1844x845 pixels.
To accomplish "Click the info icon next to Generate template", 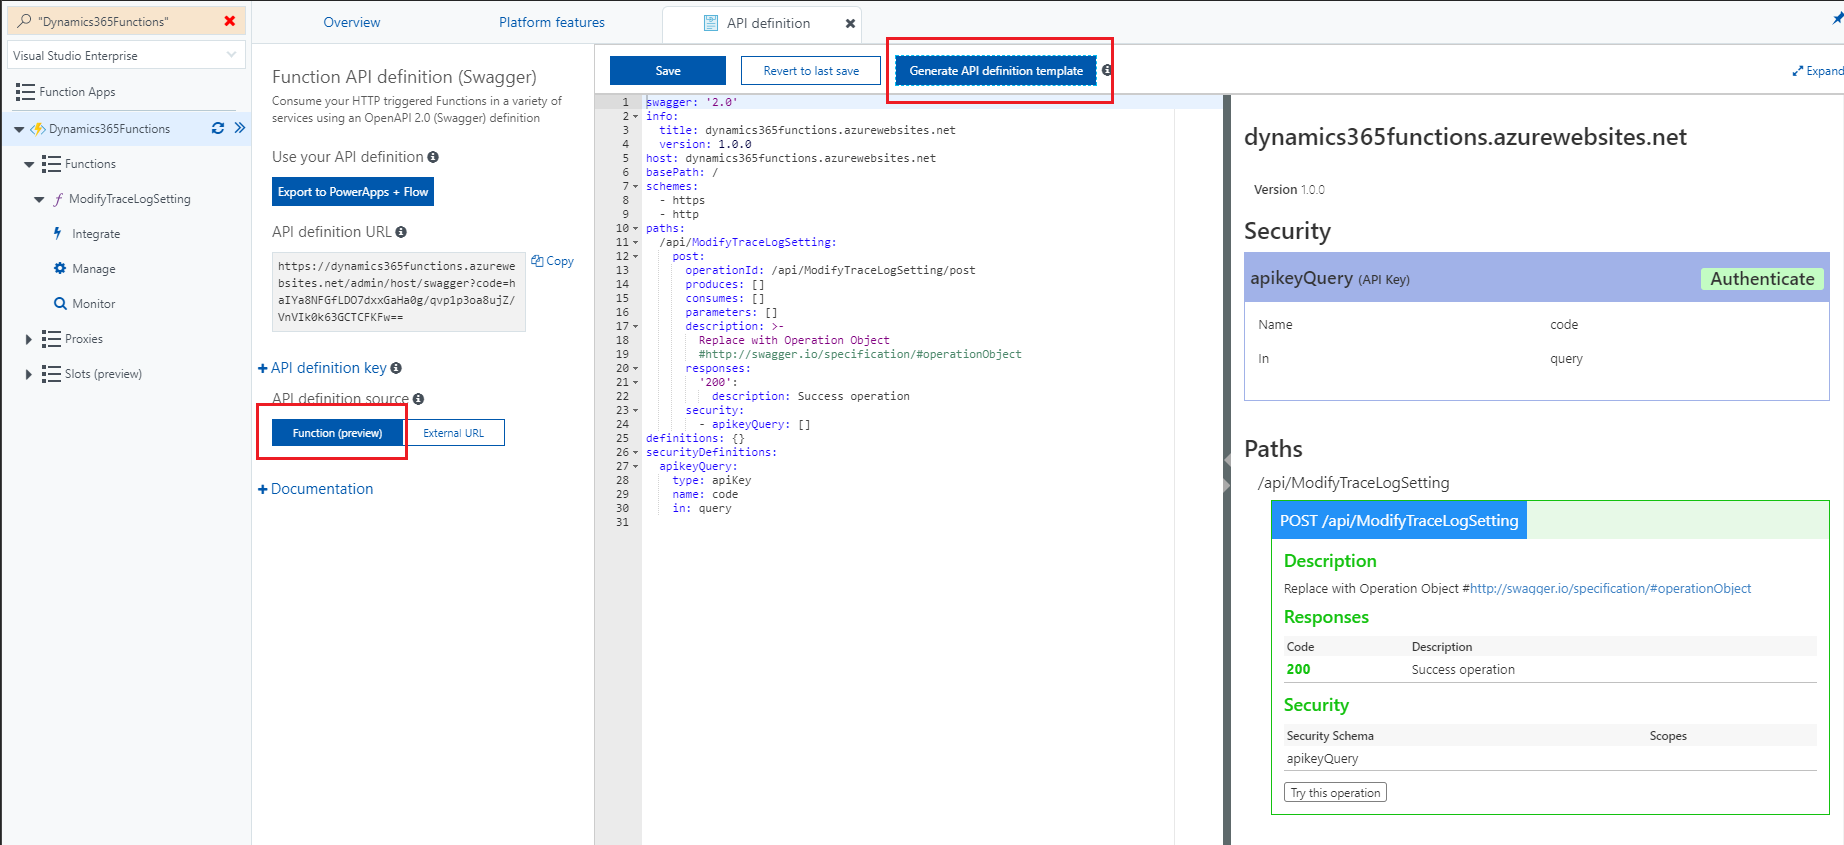I will (1107, 70).
